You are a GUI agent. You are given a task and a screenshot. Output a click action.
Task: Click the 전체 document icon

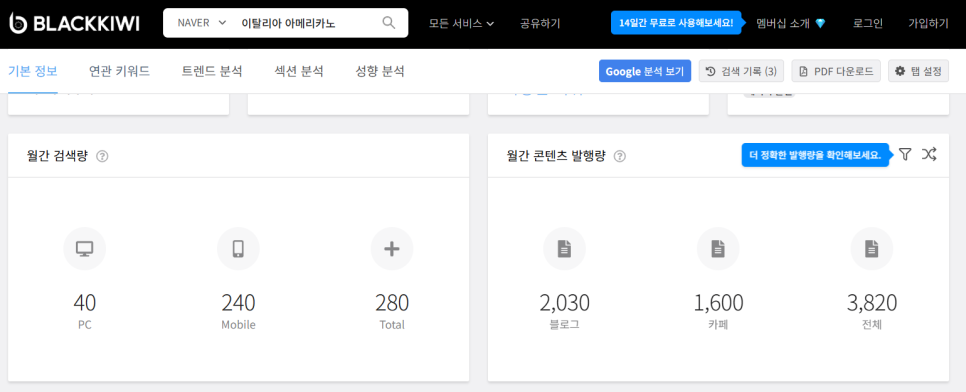click(x=872, y=249)
